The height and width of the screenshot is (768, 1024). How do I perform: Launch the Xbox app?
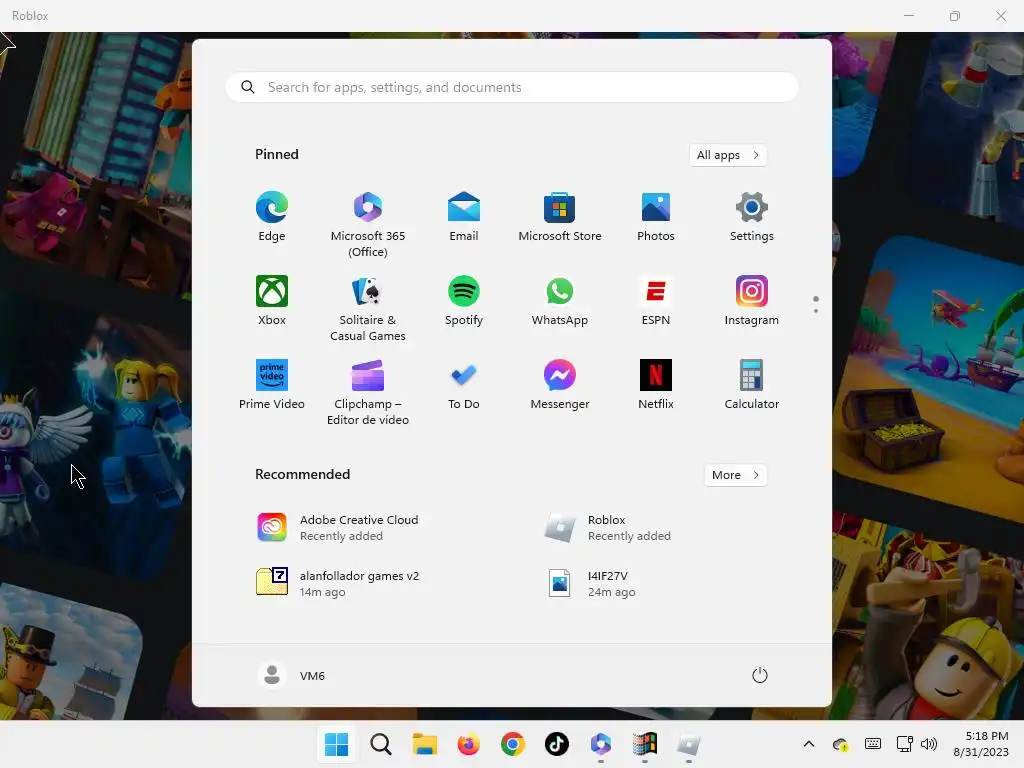(272, 301)
